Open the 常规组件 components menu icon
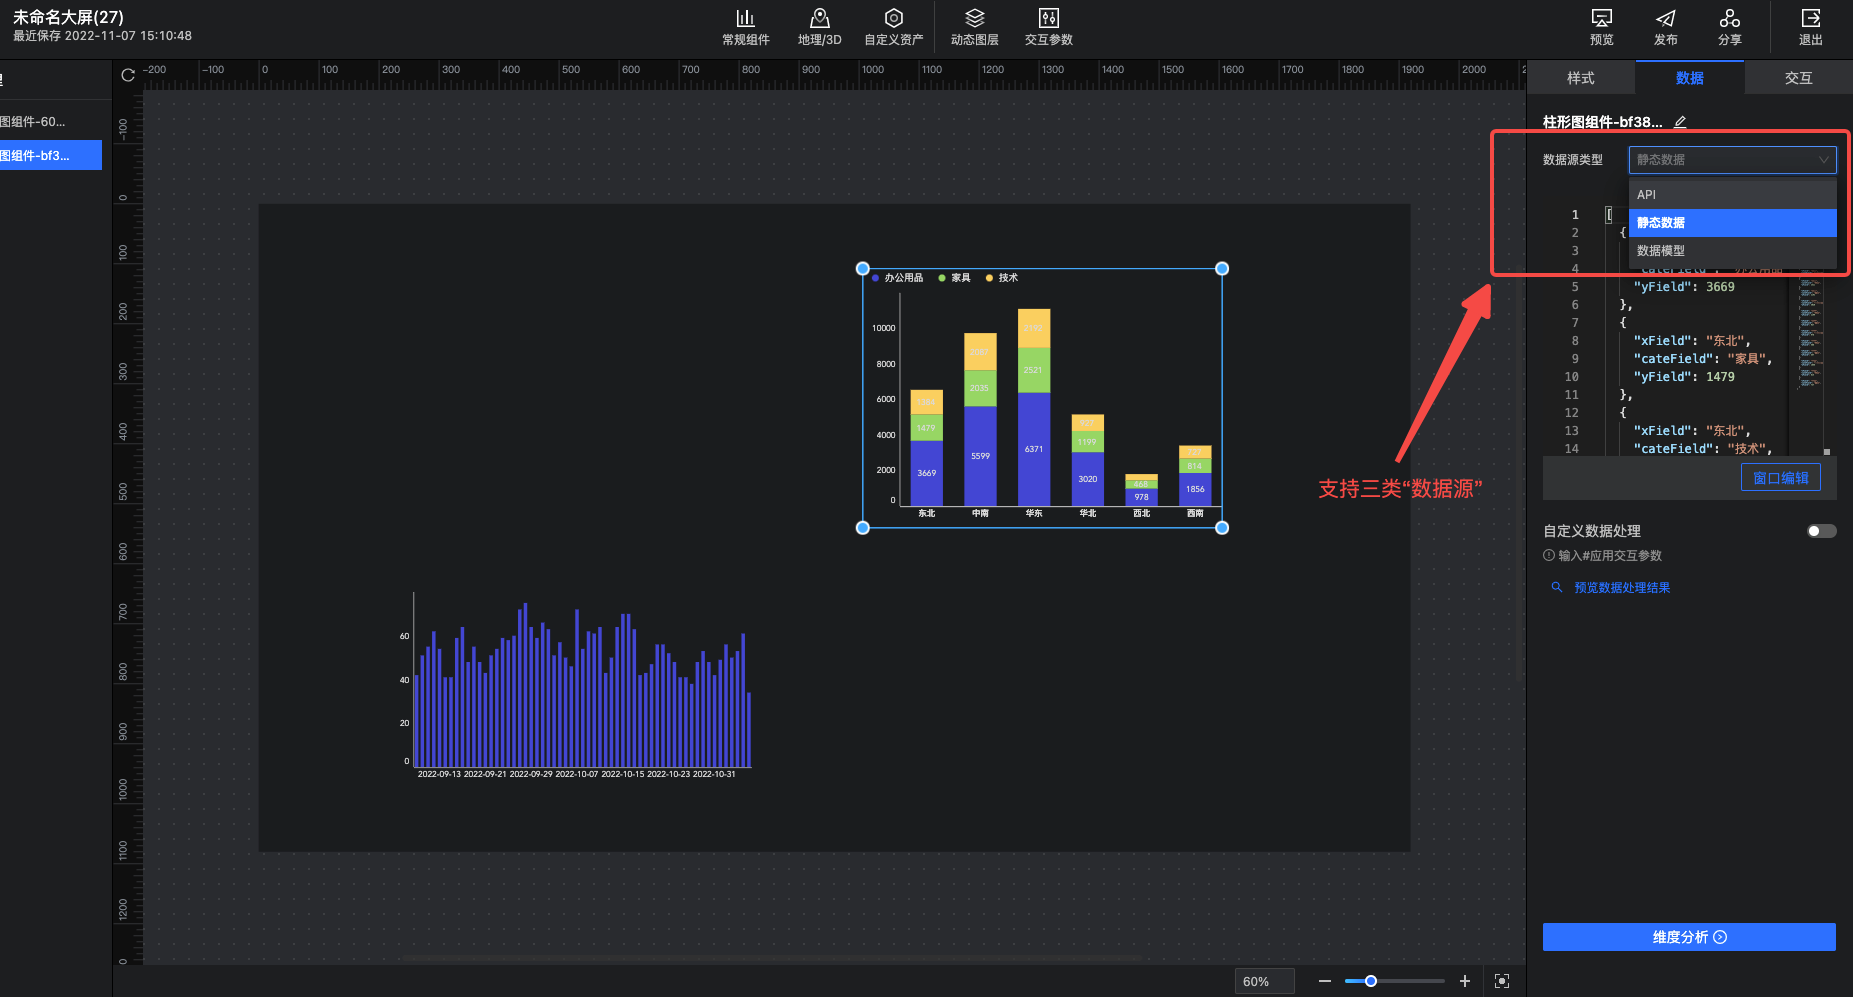 click(x=745, y=19)
